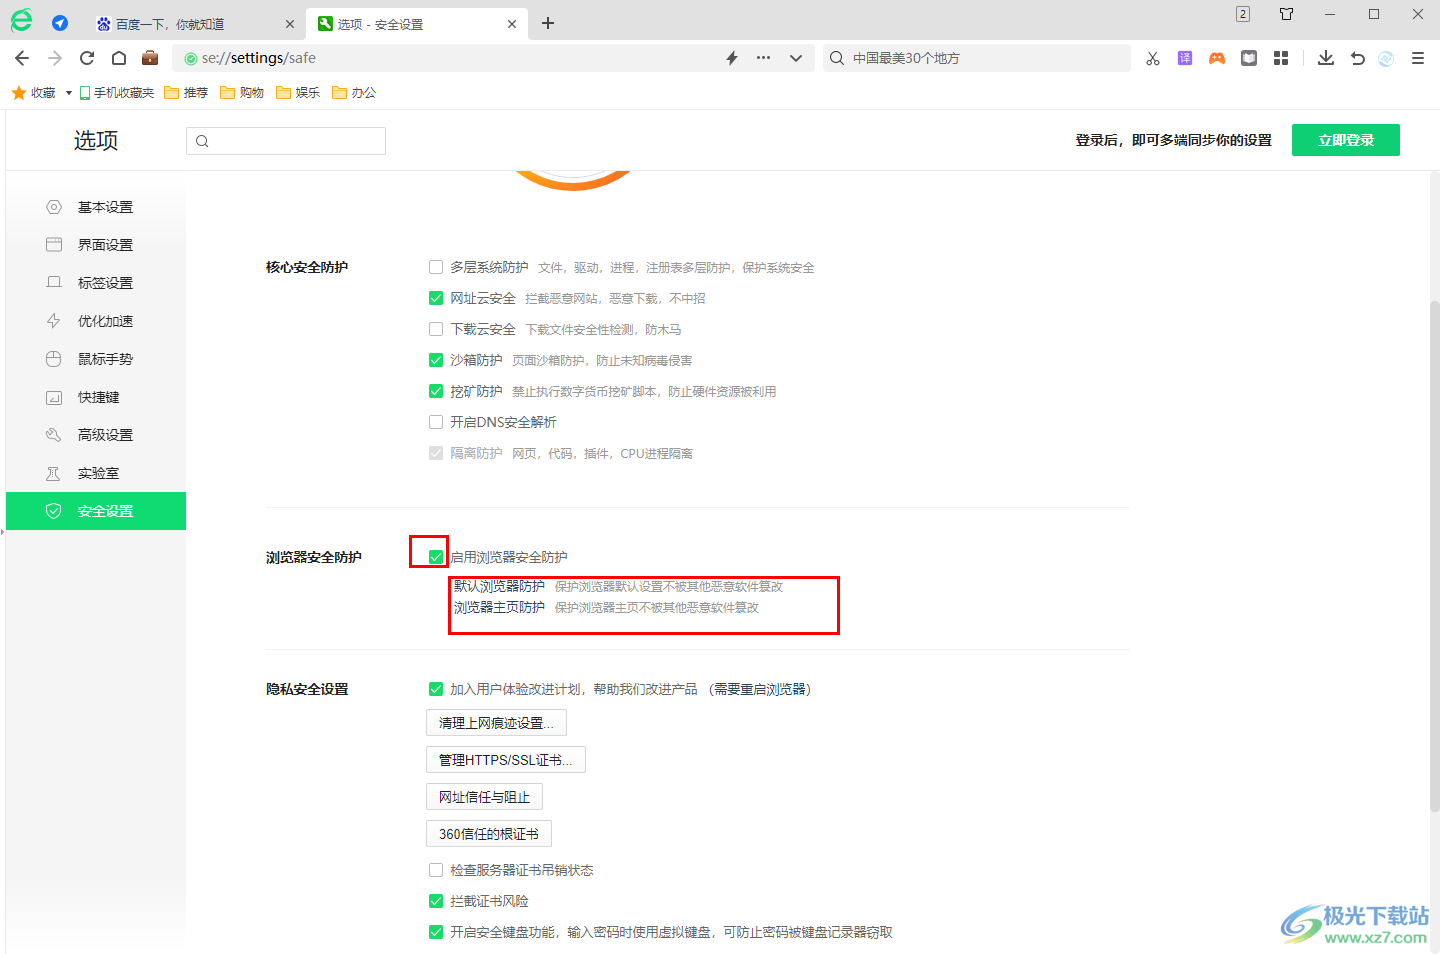This screenshot has height=954, width=1440.
Task: Enable 开启DNS安全解析 checkbox
Action: pos(436,422)
